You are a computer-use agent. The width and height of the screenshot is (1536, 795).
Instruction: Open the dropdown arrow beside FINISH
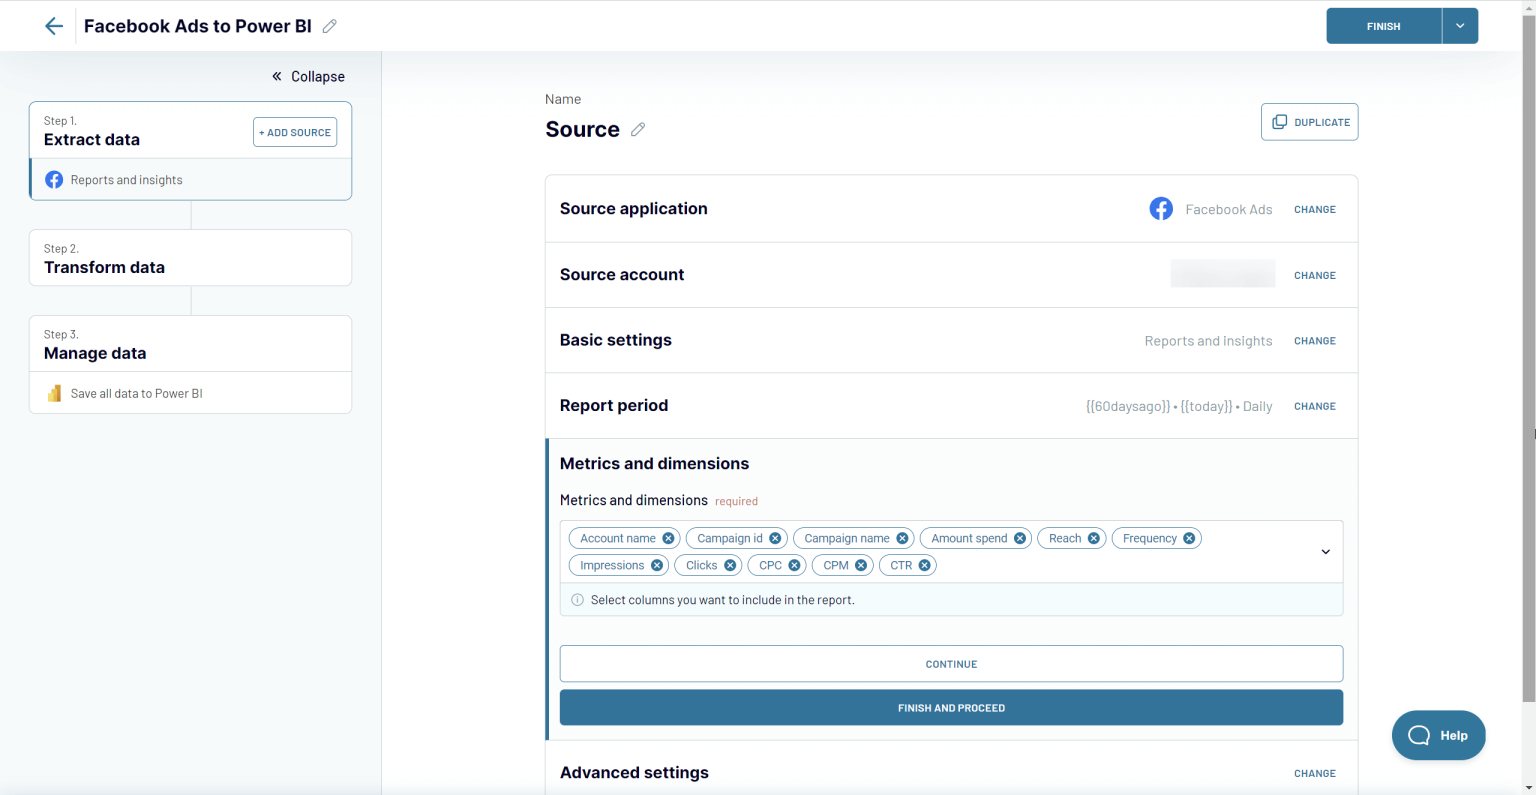click(x=1460, y=25)
